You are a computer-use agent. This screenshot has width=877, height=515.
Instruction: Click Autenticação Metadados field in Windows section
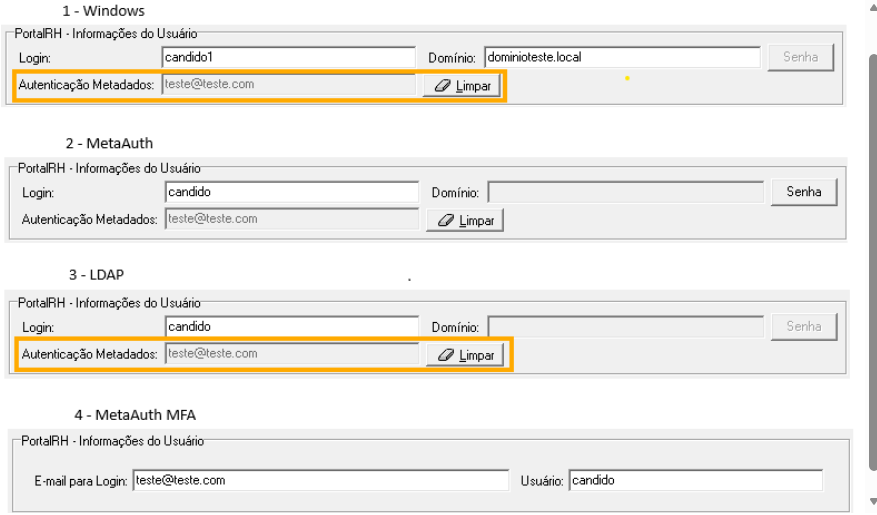(287, 85)
